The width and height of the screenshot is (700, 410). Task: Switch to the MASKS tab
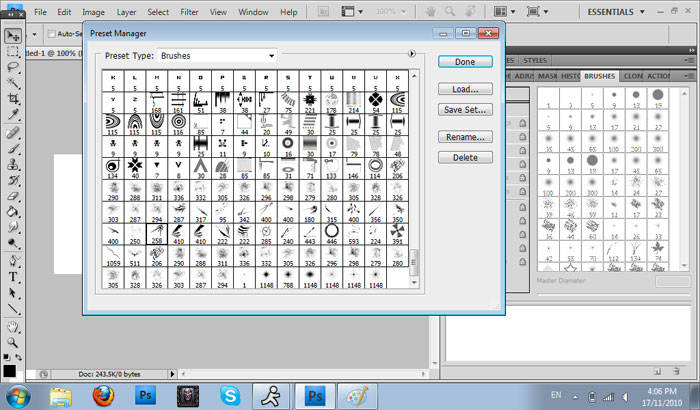(x=547, y=76)
